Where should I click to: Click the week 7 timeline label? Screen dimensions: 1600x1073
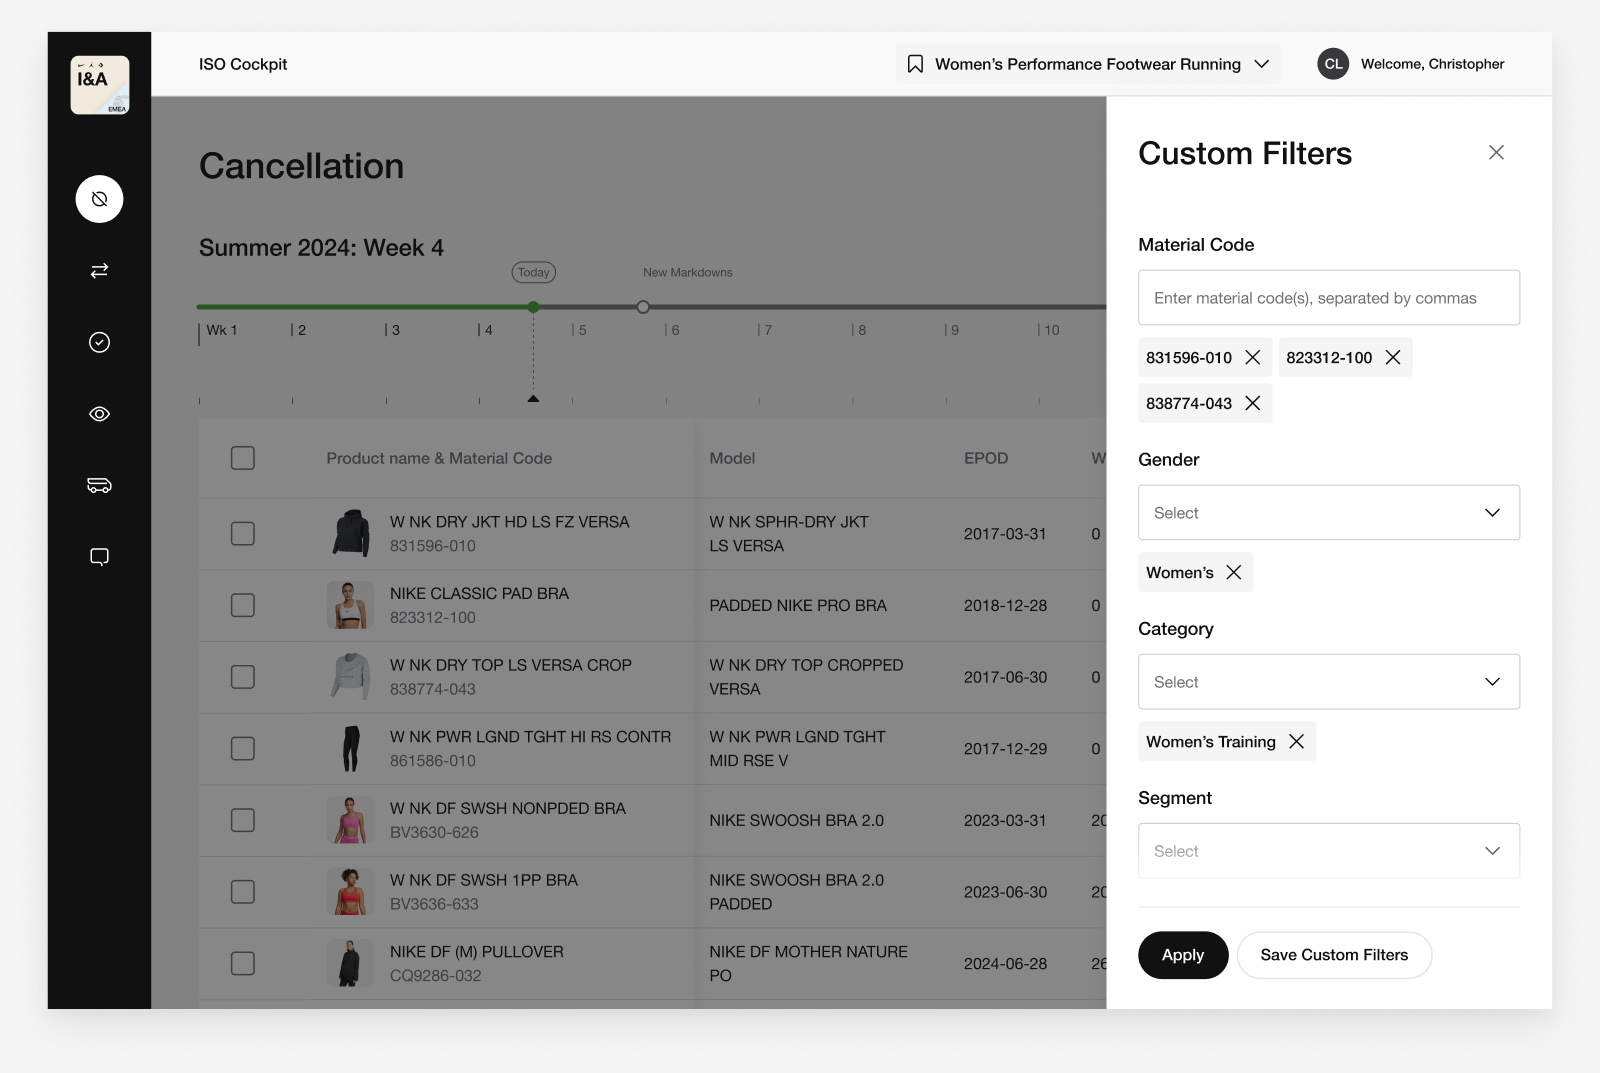tap(767, 330)
